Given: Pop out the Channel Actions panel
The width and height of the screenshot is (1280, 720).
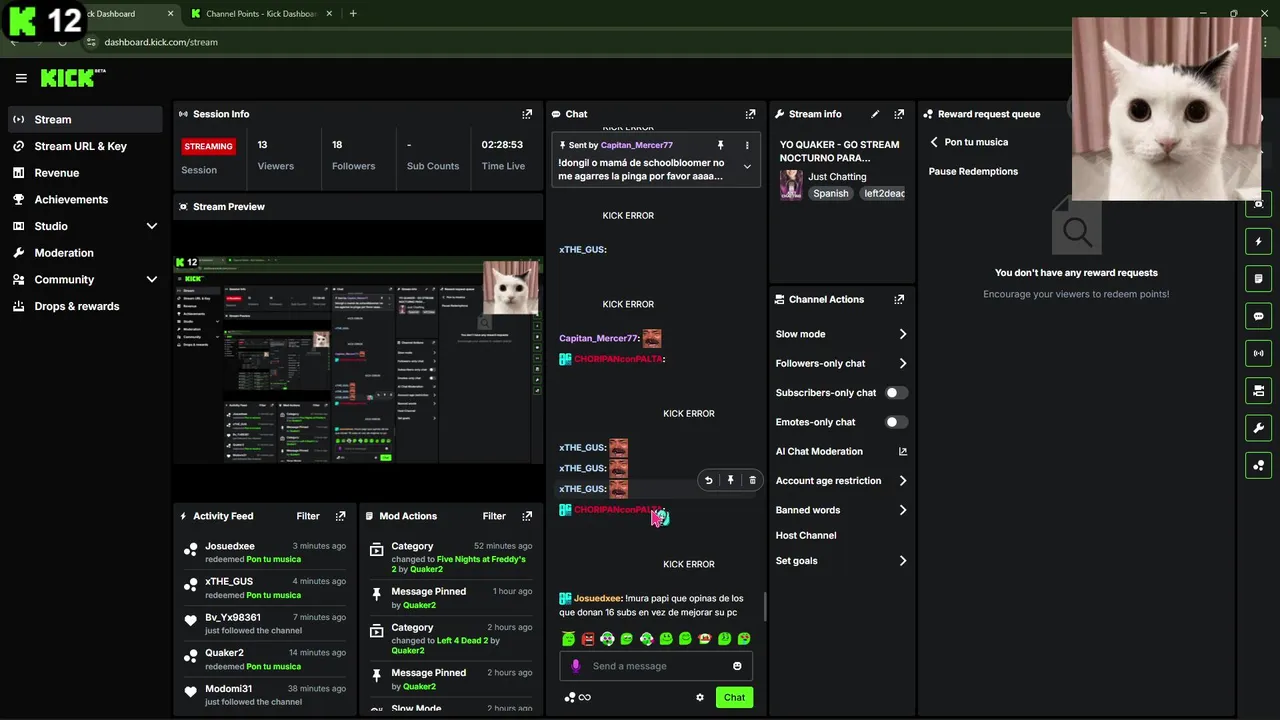Looking at the screenshot, I should pos(899,299).
